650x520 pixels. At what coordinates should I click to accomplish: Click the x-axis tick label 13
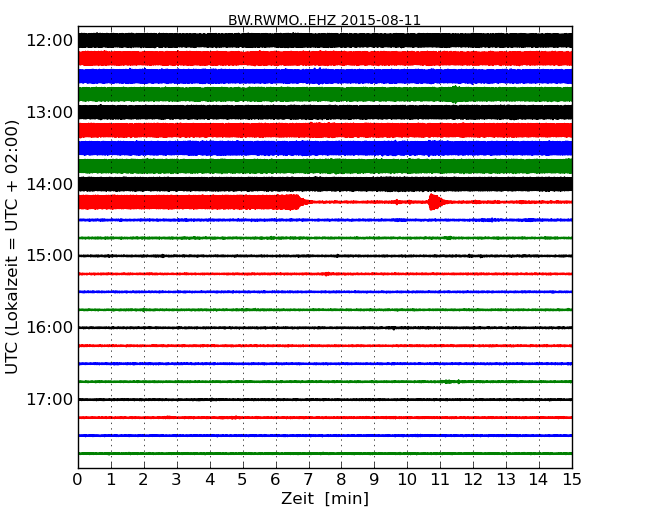click(x=506, y=480)
